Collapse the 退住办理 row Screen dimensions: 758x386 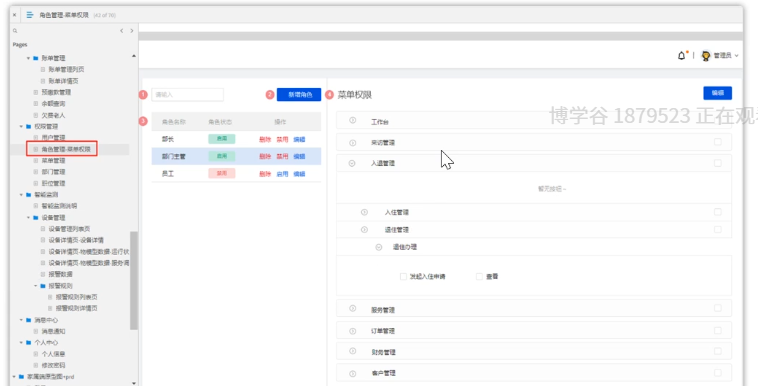click(x=379, y=247)
